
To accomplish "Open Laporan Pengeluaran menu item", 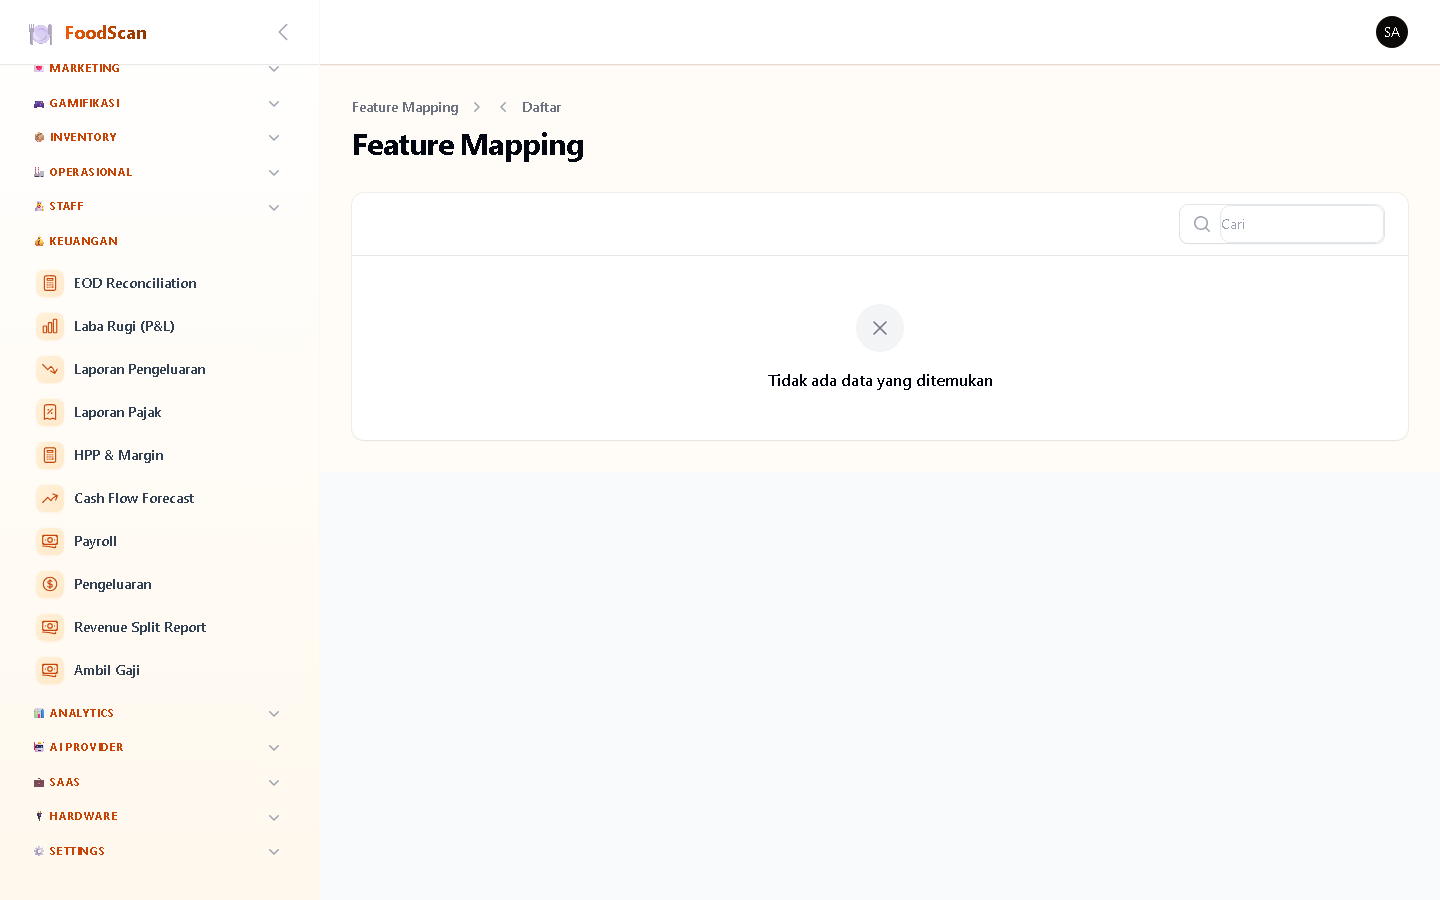I will (160, 369).
